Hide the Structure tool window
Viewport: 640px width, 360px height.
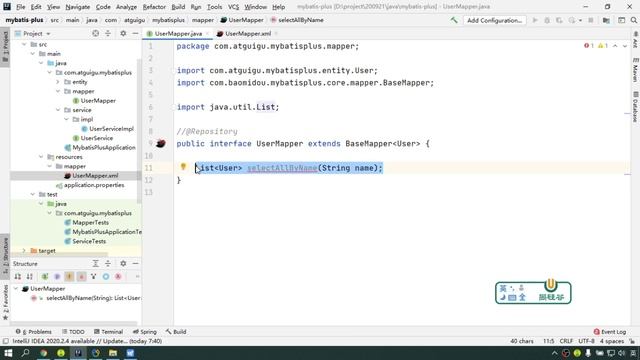[135, 264]
